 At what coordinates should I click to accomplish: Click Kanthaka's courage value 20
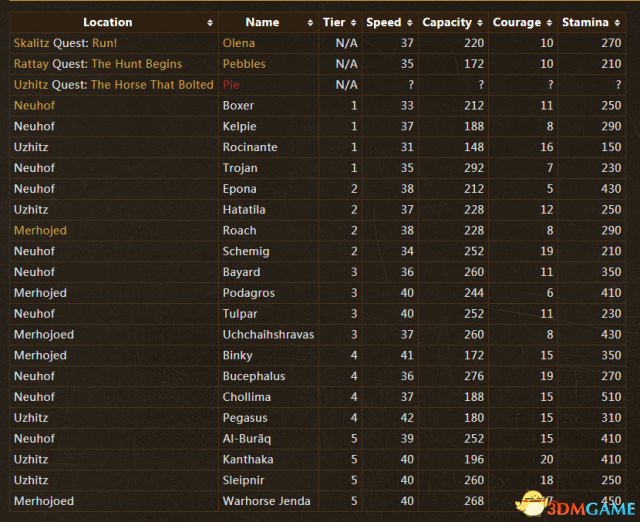pos(547,460)
